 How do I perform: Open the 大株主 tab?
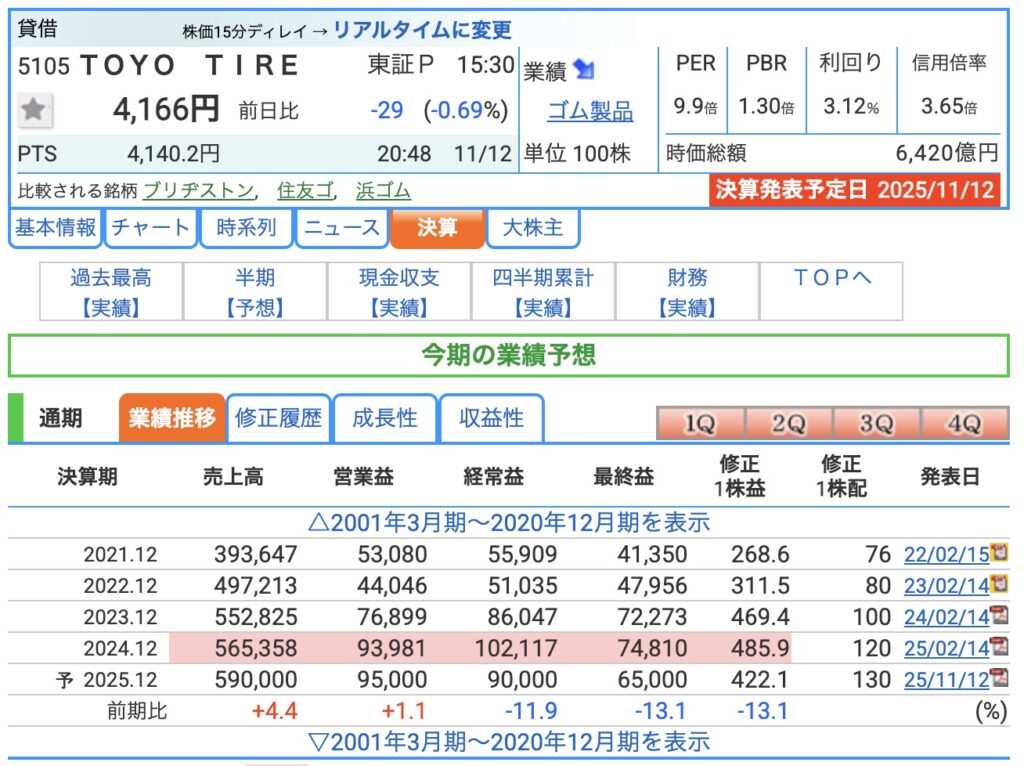(532, 228)
